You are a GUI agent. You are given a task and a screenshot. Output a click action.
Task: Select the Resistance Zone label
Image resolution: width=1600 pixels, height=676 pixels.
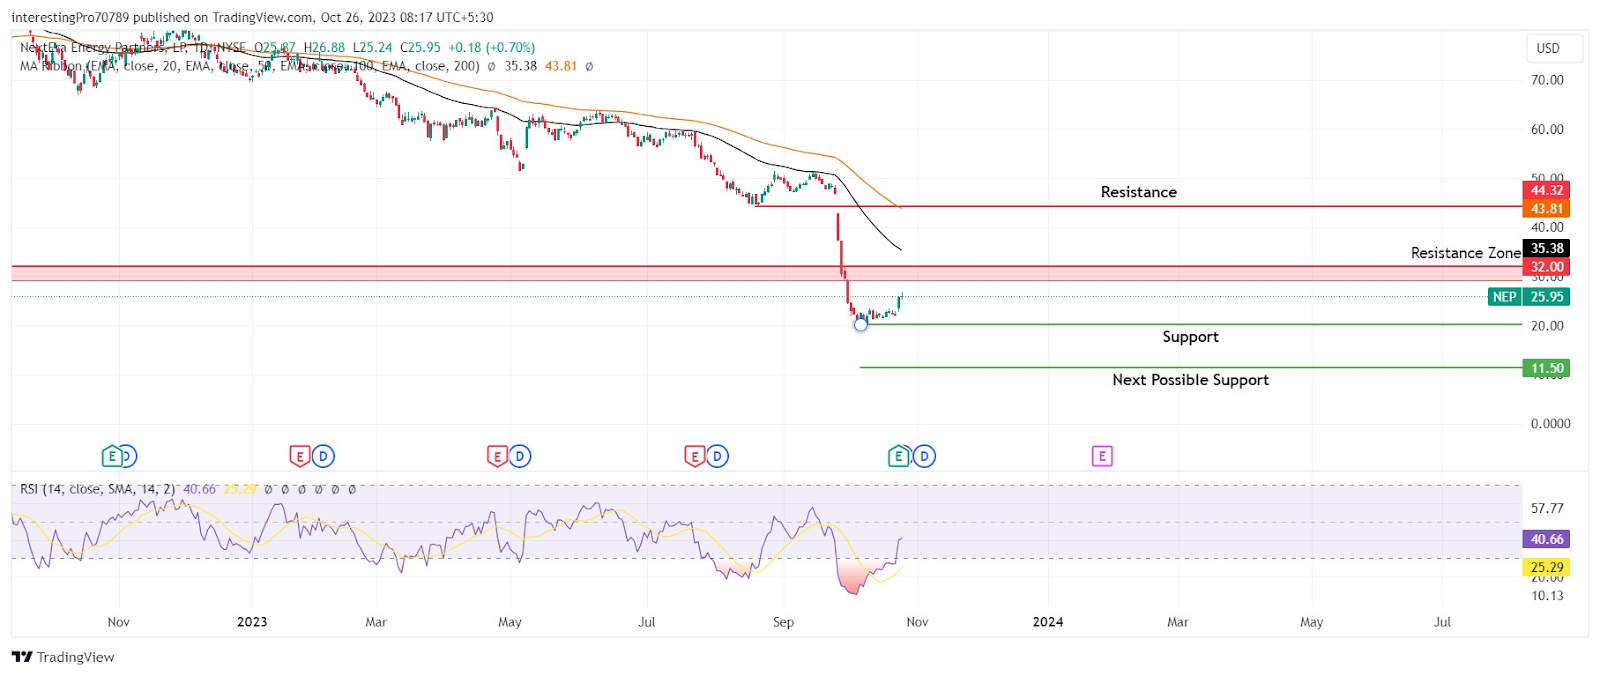[x=1465, y=253]
